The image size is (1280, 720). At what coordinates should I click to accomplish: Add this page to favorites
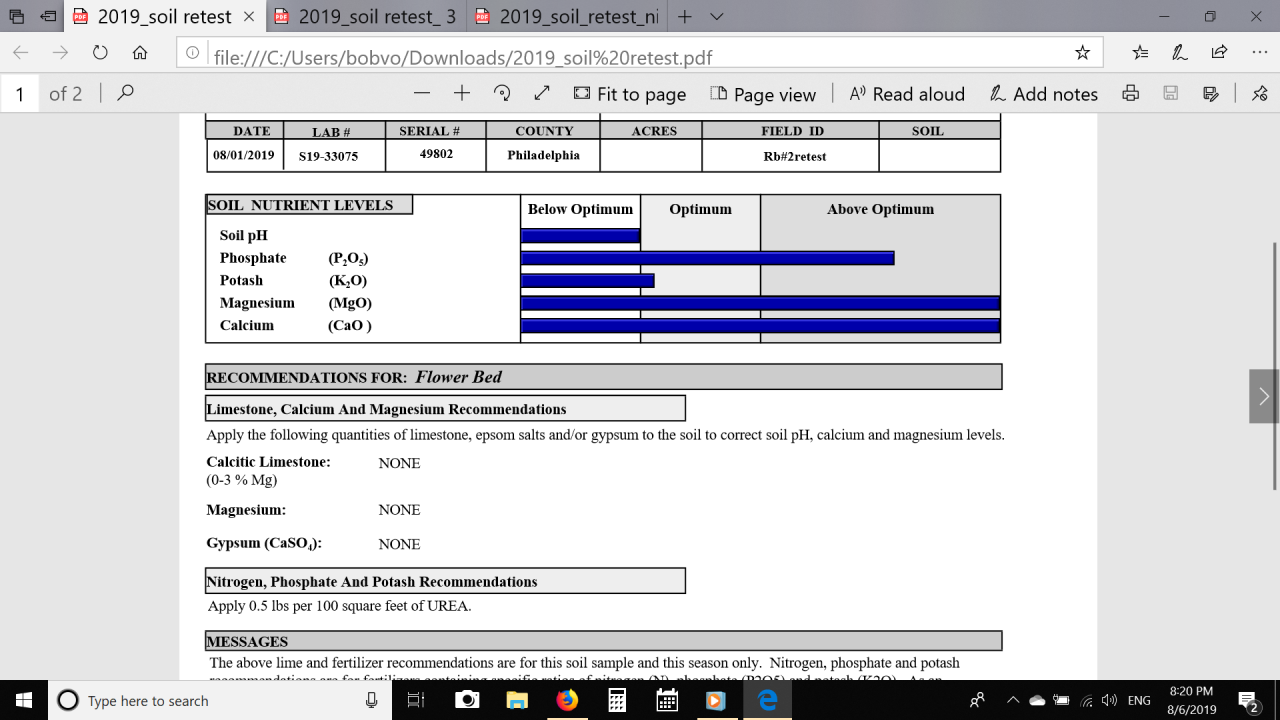click(x=1082, y=53)
